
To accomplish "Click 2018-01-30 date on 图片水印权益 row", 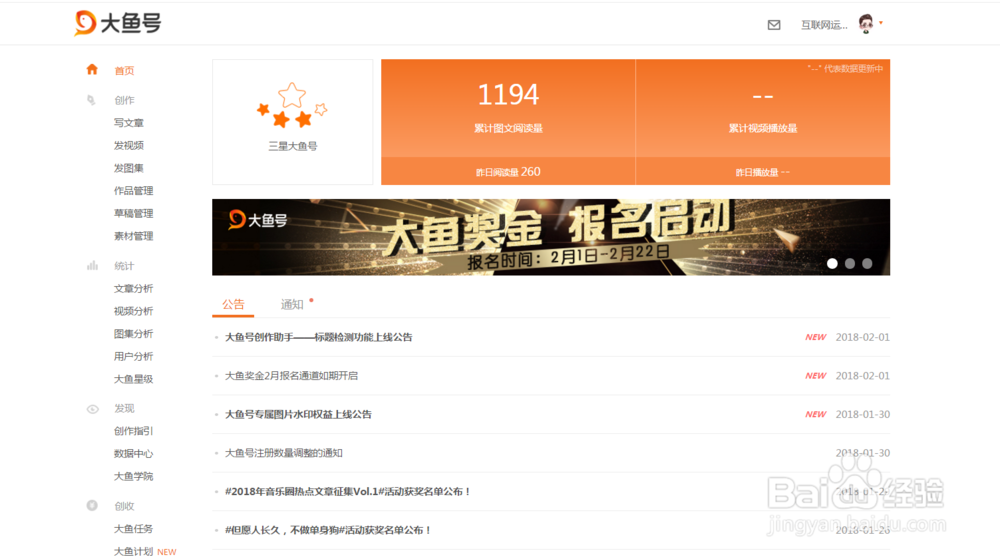I will [863, 414].
